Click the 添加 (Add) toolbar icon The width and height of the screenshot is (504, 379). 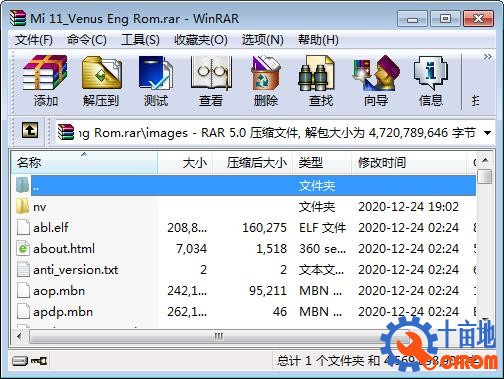(x=45, y=73)
